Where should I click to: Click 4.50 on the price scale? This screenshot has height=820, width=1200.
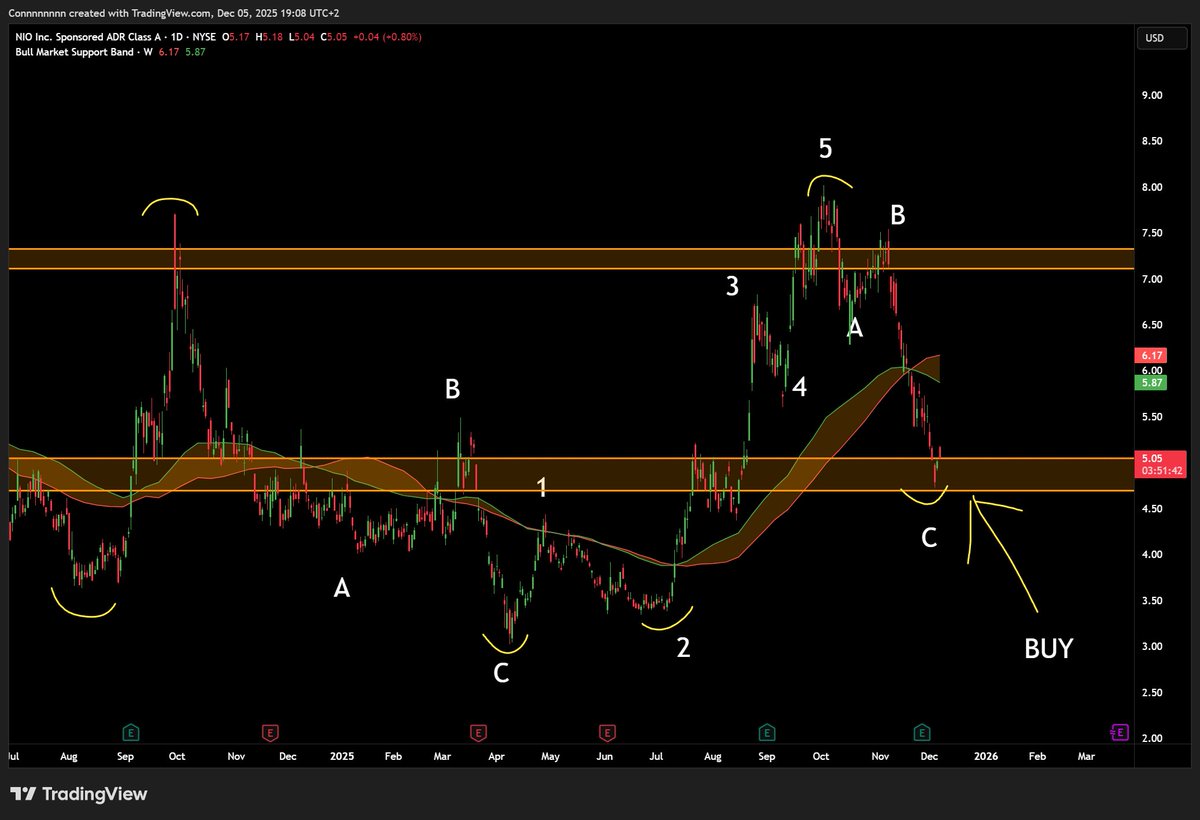1152,510
